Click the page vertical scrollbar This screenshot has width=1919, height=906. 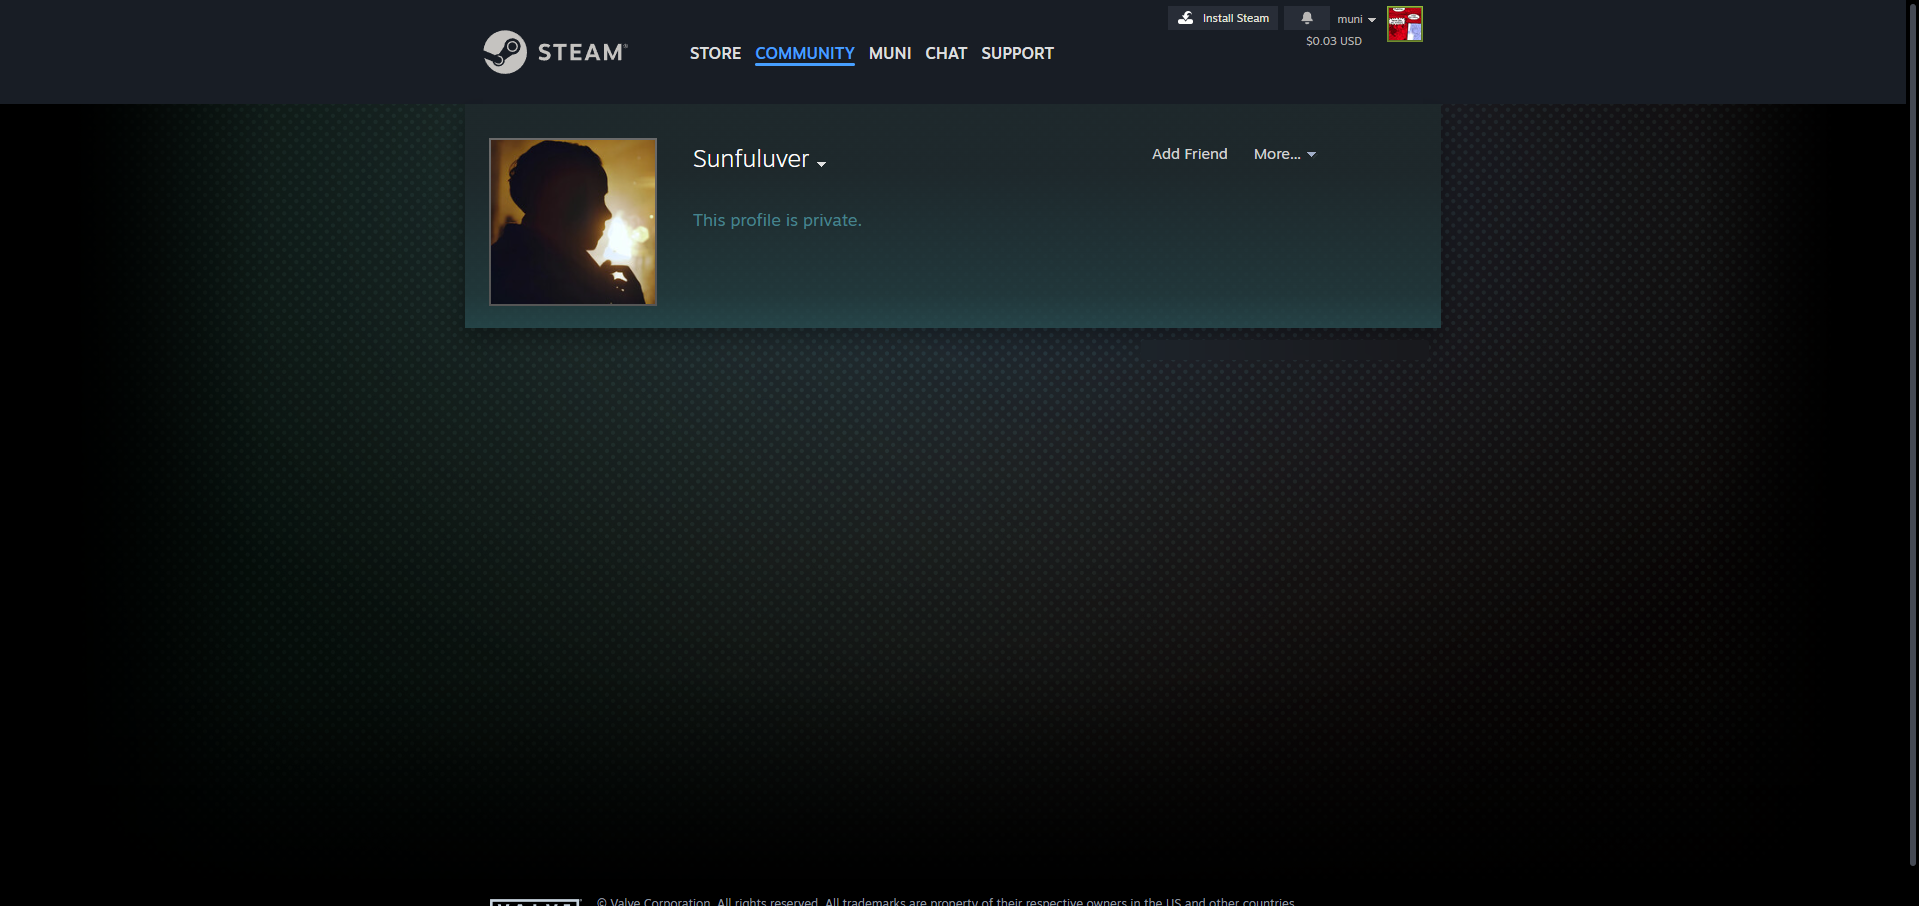pyautogui.click(x=1912, y=433)
